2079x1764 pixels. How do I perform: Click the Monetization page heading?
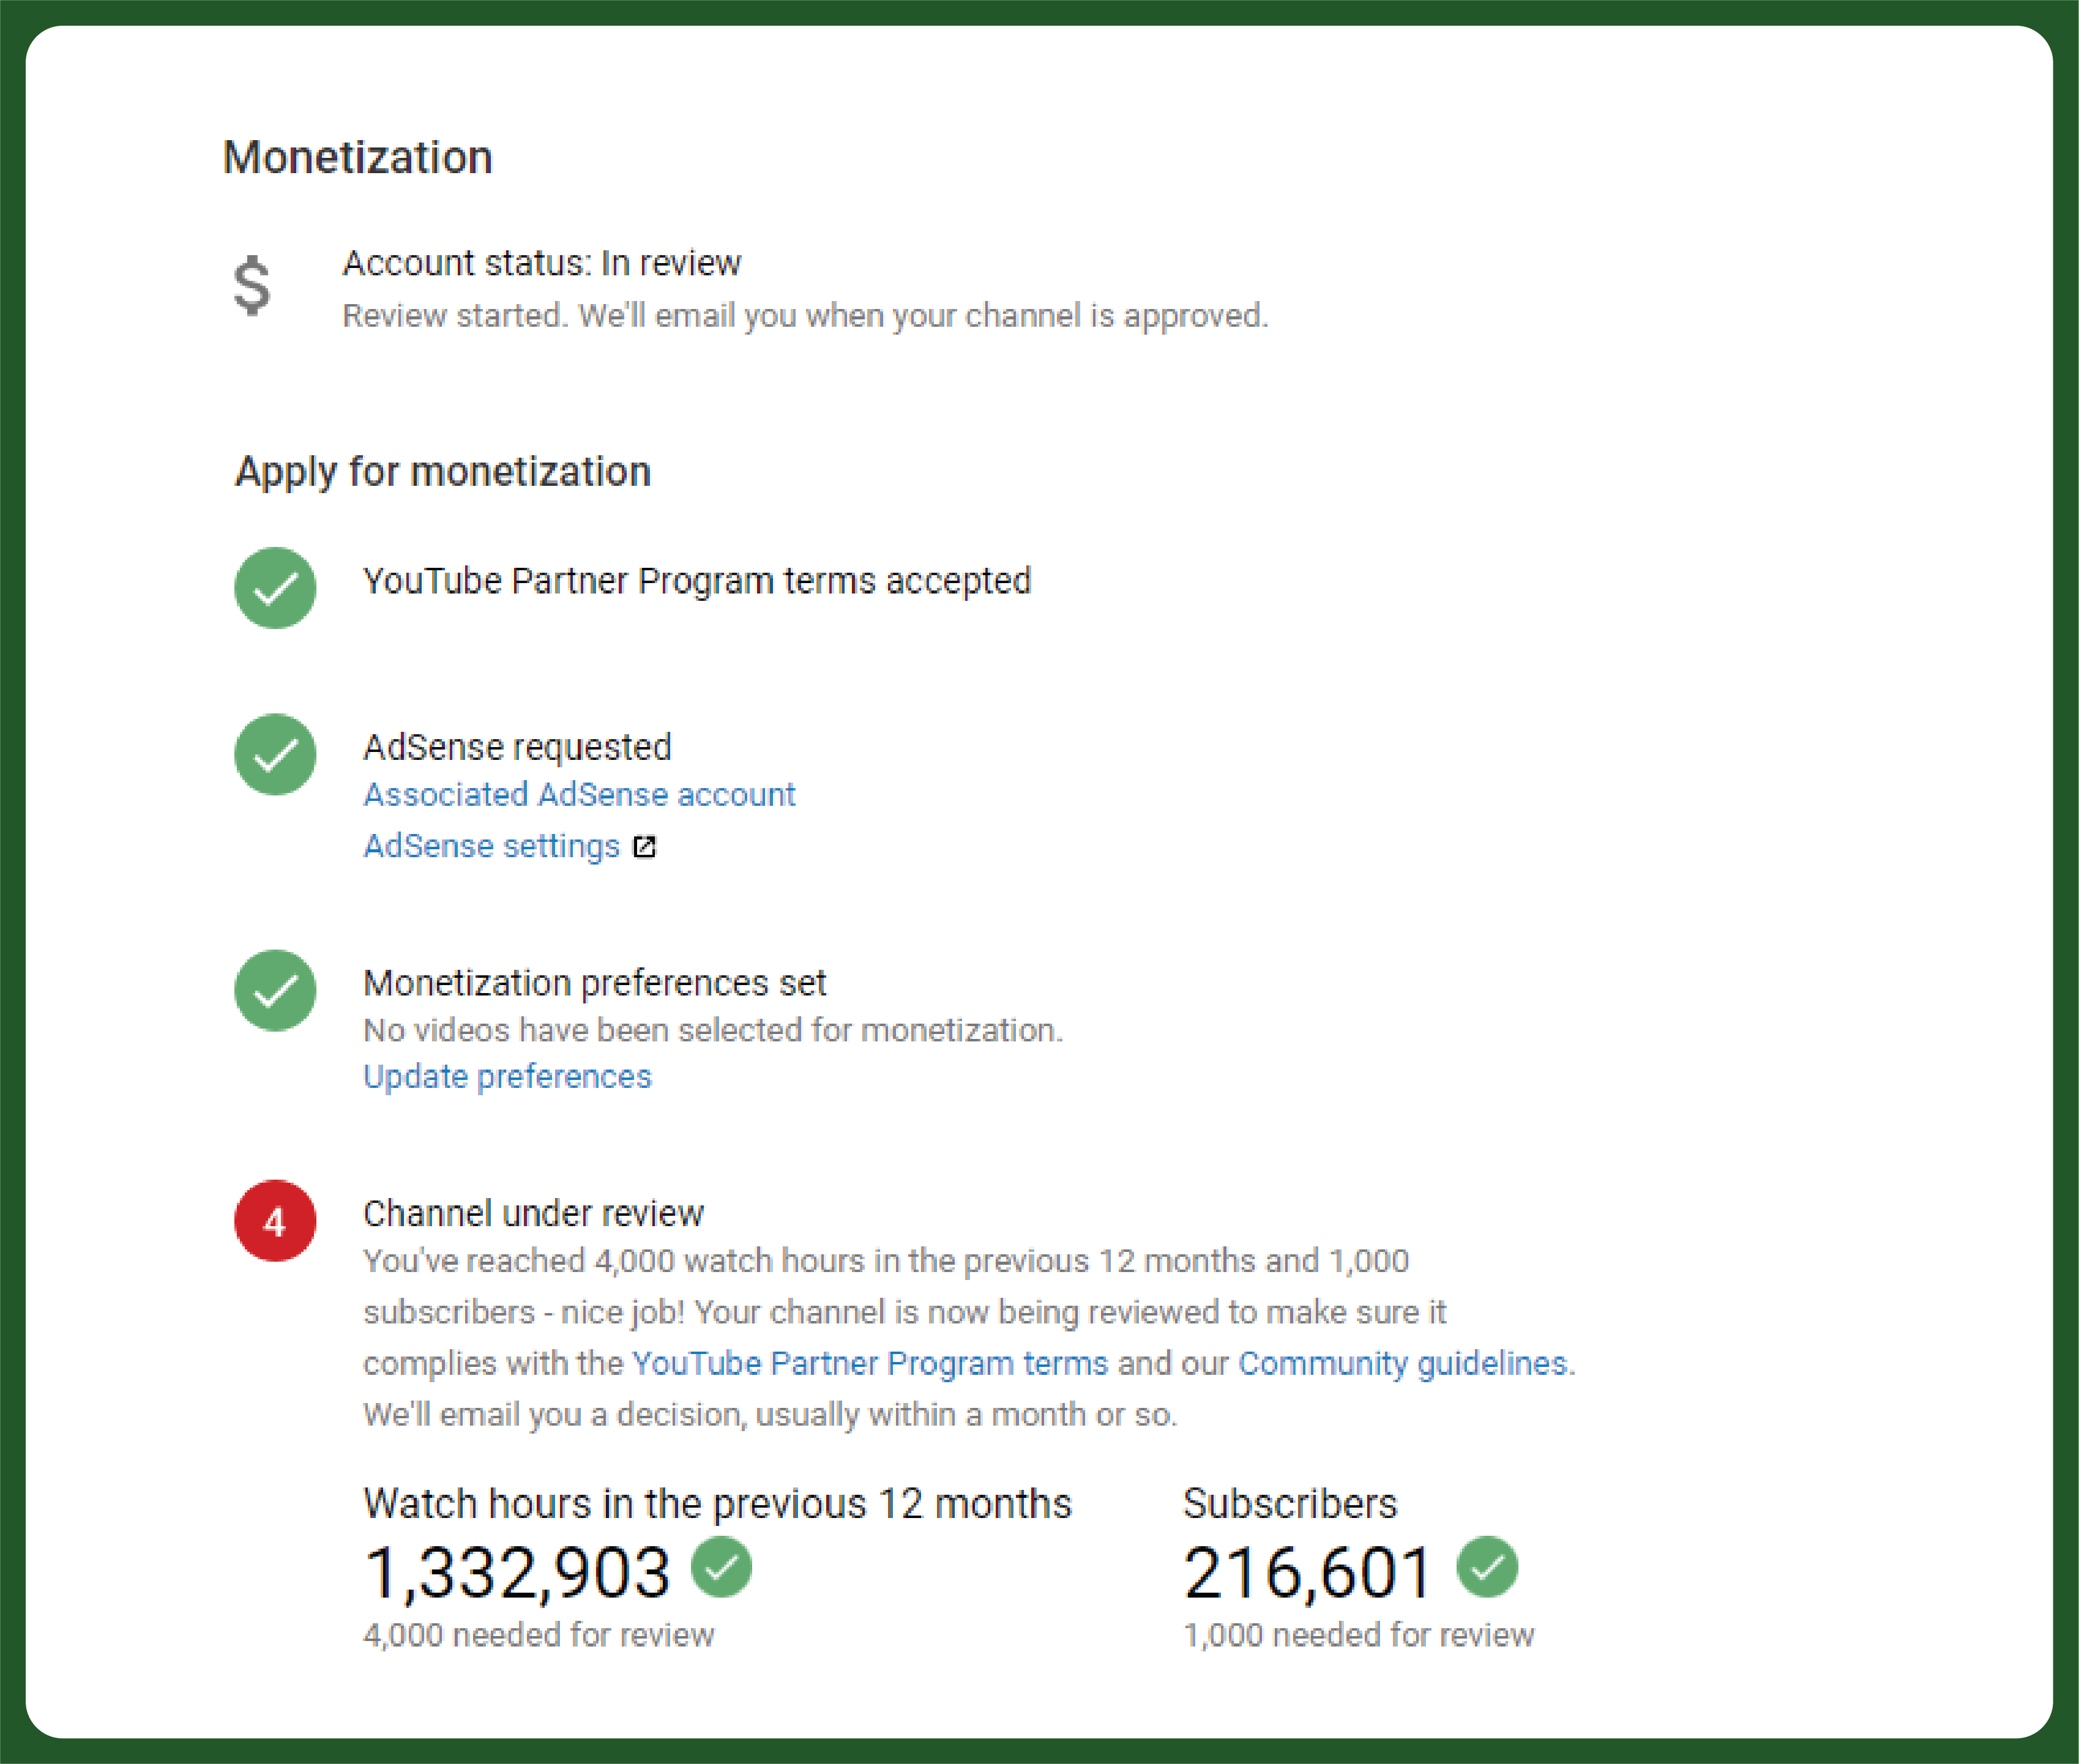click(358, 157)
